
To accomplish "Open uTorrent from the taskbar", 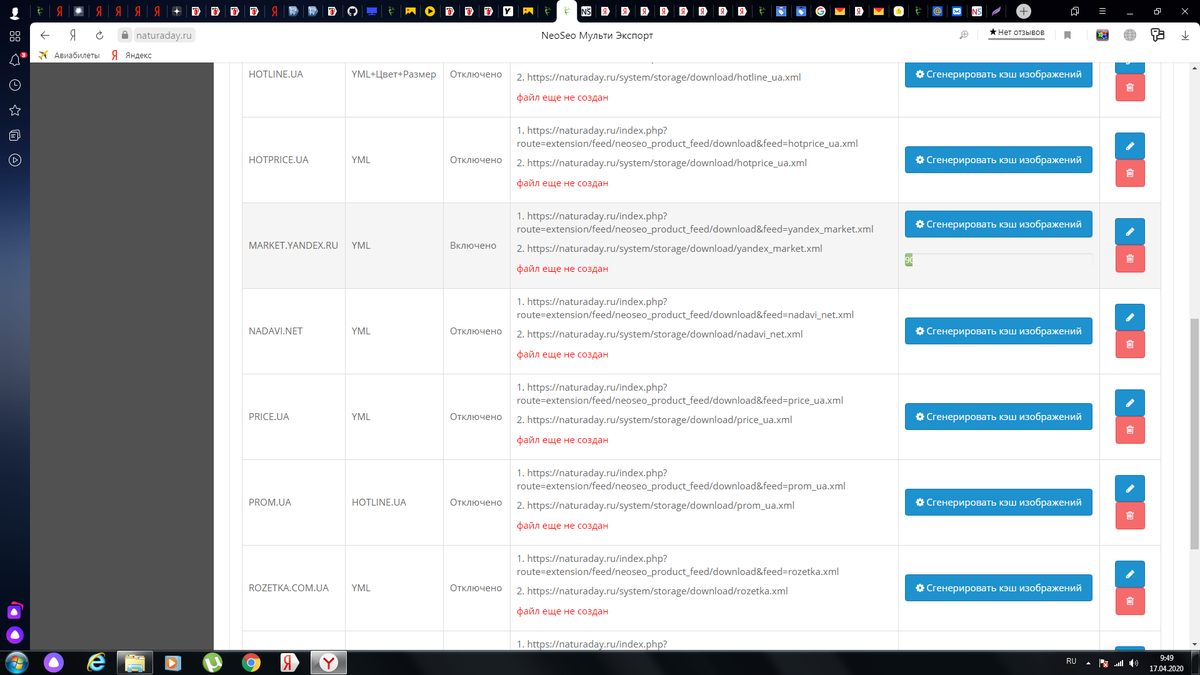I will pyautogui.click(x=212, y=662).
